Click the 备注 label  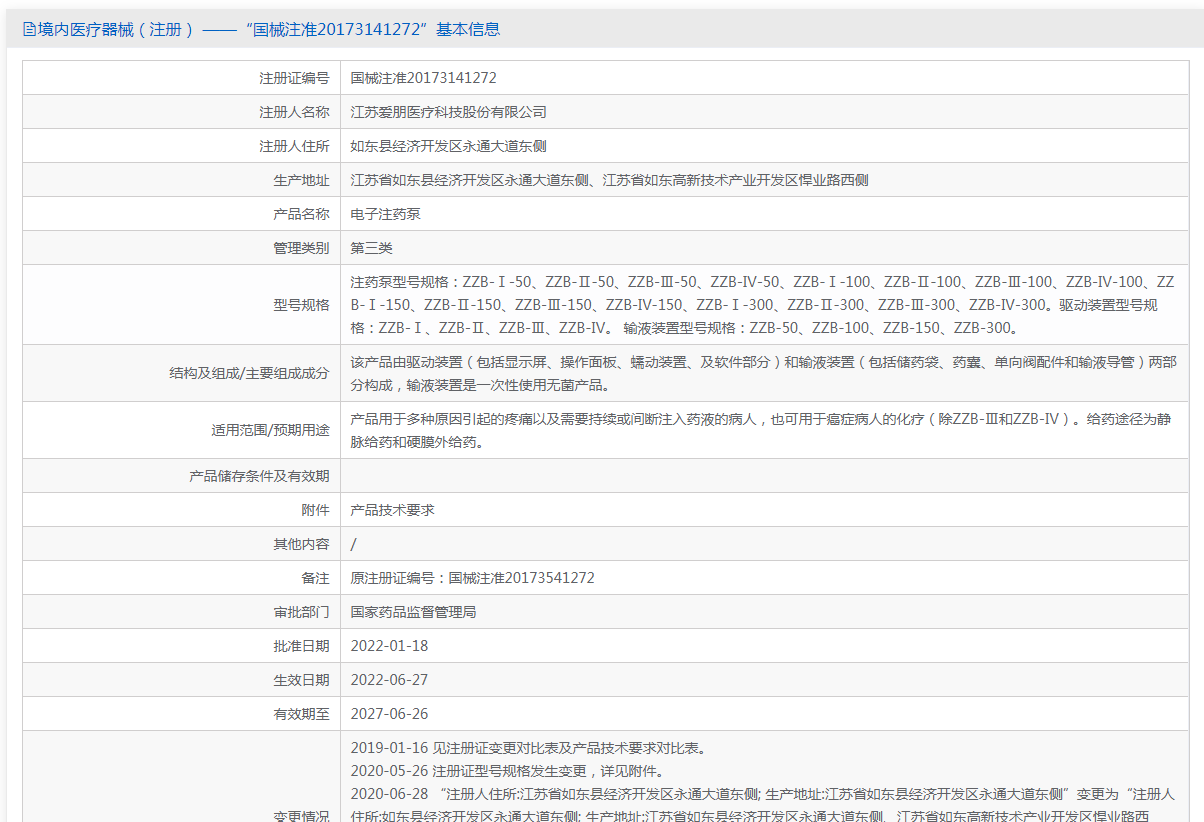(315, 578)
